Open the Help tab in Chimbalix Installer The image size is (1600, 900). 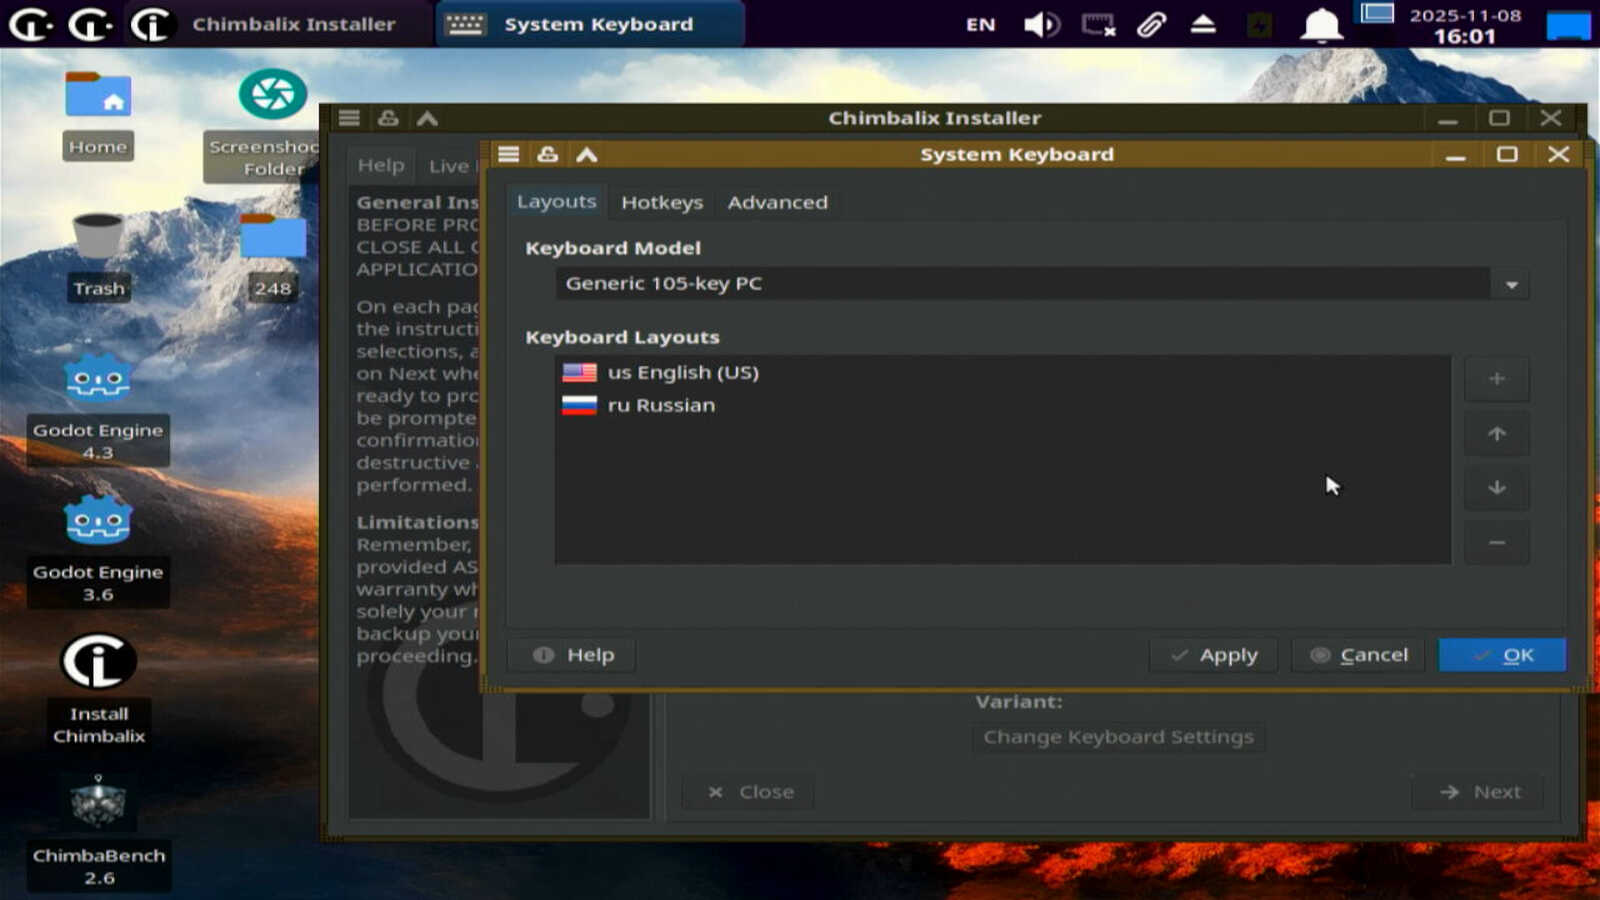(381, 166)
